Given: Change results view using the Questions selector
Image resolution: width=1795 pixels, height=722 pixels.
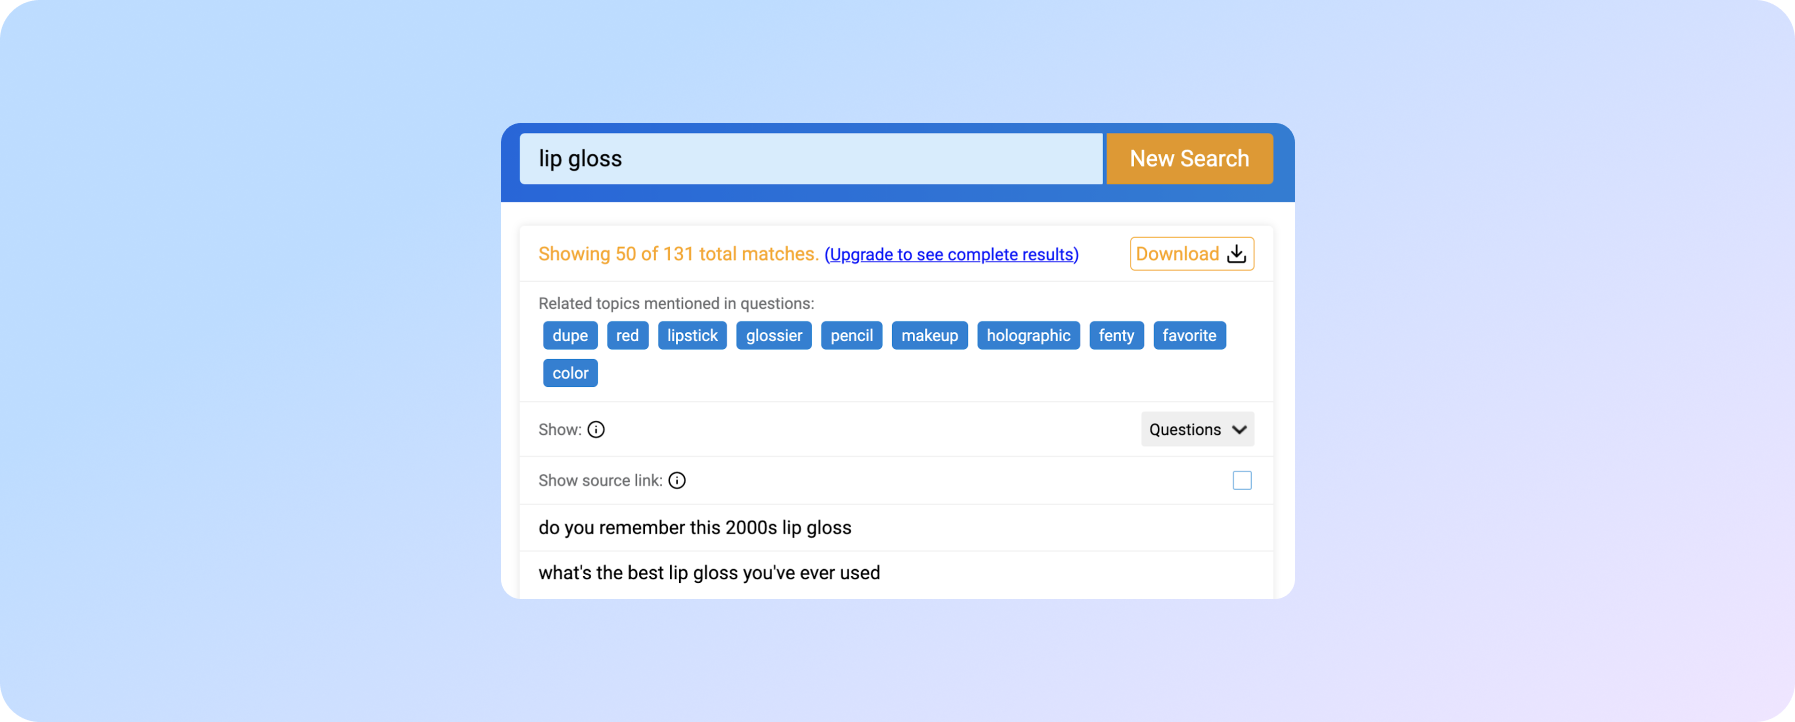Looking at the screenshot, I should (x=1197, y=429).
